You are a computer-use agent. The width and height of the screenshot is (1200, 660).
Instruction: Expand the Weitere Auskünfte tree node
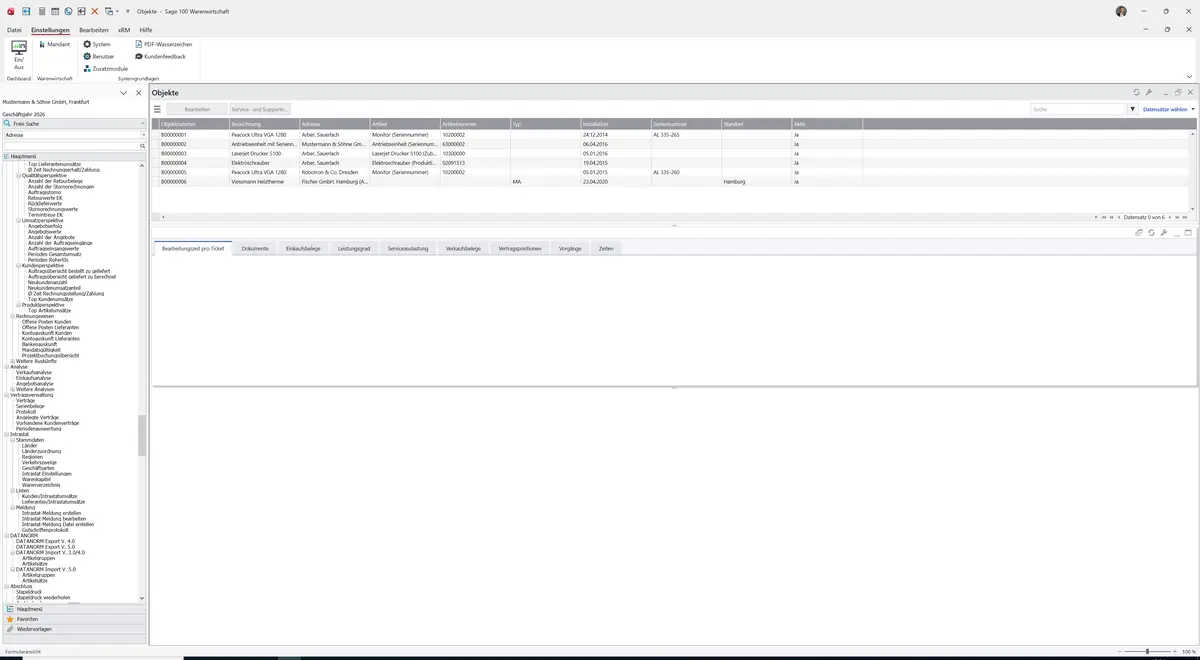click(13, 361)
